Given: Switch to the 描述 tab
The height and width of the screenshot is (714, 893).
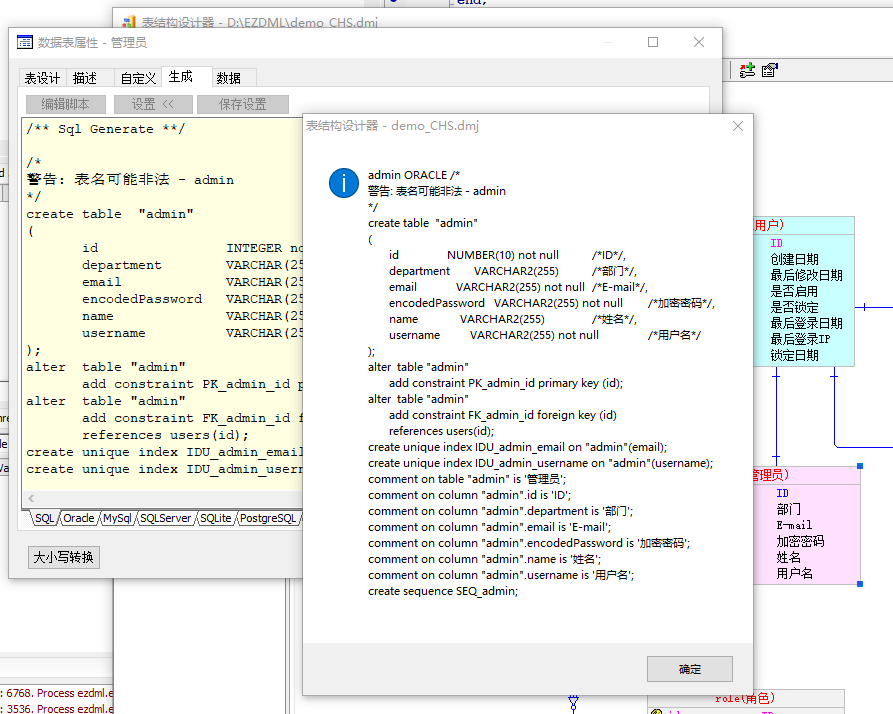Looking at the screenshot, I should tap(85, 78).
